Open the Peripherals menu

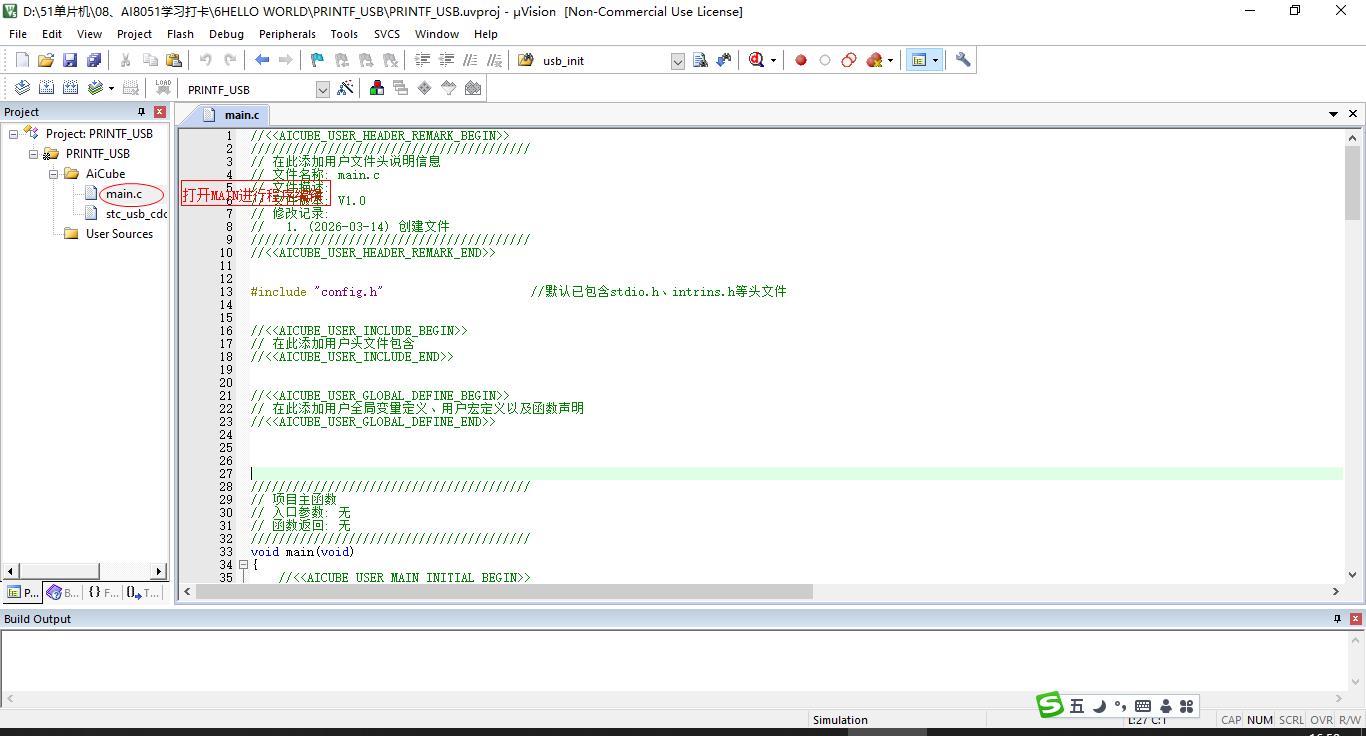[287, 34]
